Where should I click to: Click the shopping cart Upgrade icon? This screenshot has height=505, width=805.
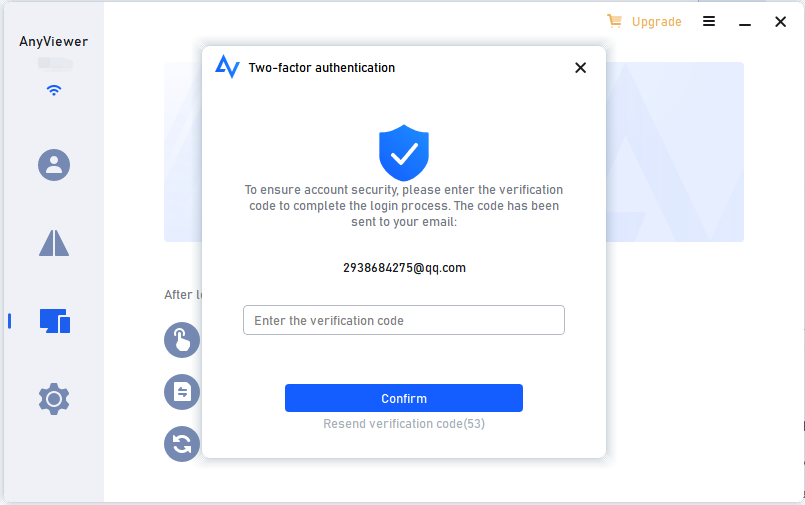click(614, 21)
